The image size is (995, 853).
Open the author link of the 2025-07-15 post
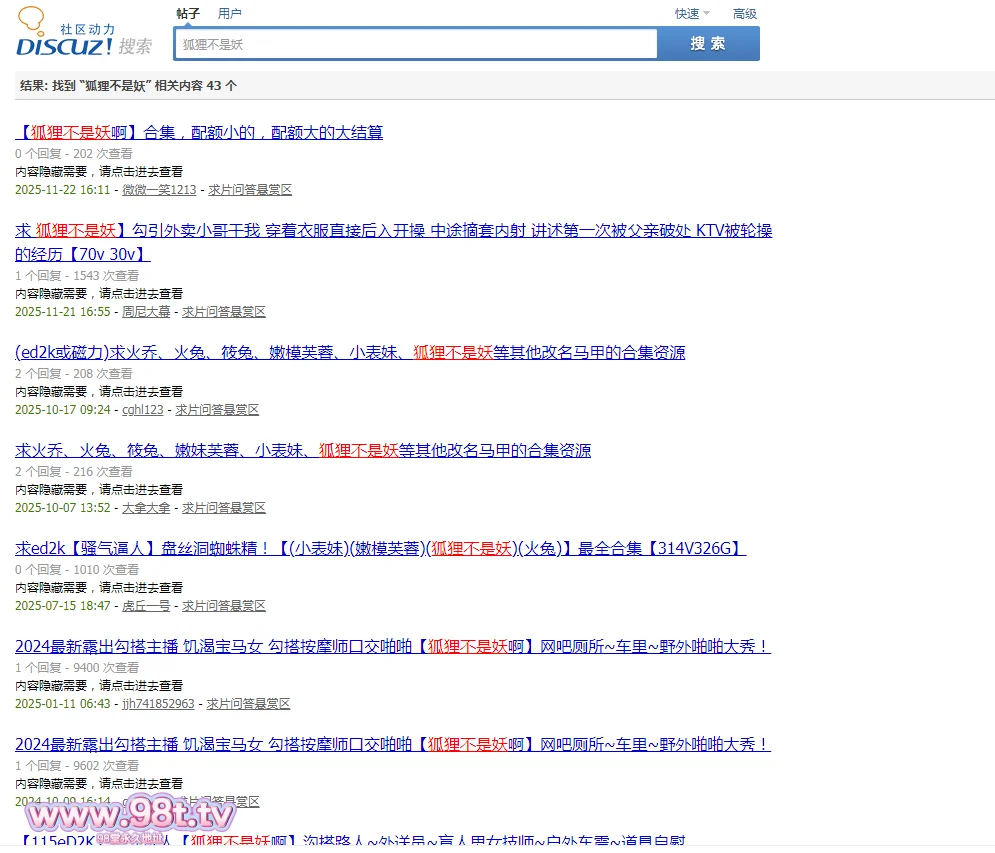click(x=146, y=606)
